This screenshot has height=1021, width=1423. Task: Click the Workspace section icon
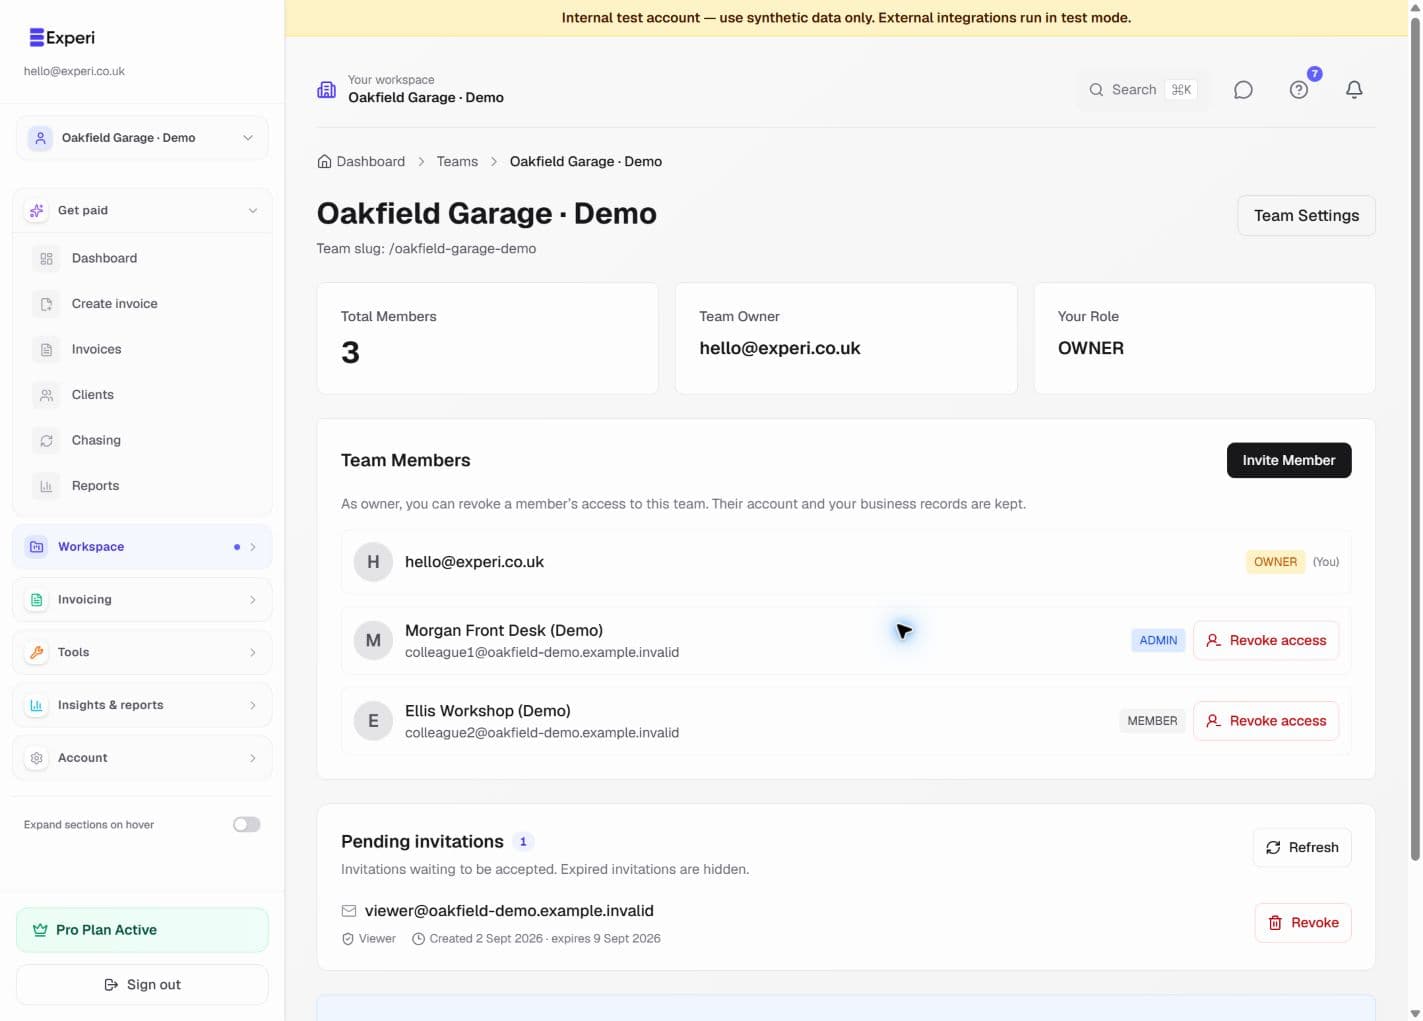pos(37,547)
